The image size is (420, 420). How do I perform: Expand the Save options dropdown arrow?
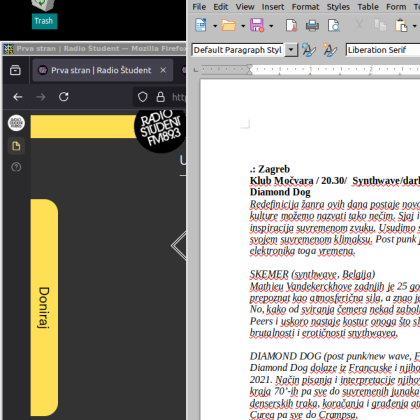pyautogui.click(x=271, y=26)
